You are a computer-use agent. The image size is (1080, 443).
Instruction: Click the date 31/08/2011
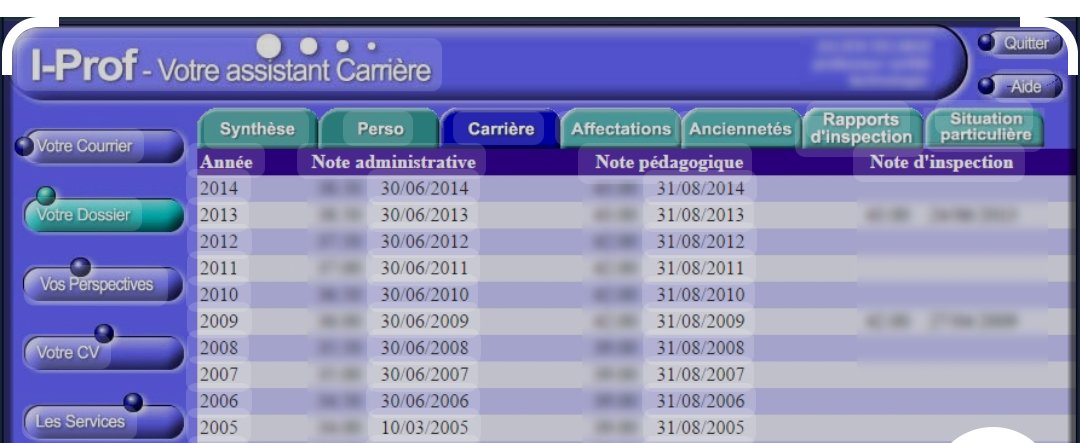point(700,268)
